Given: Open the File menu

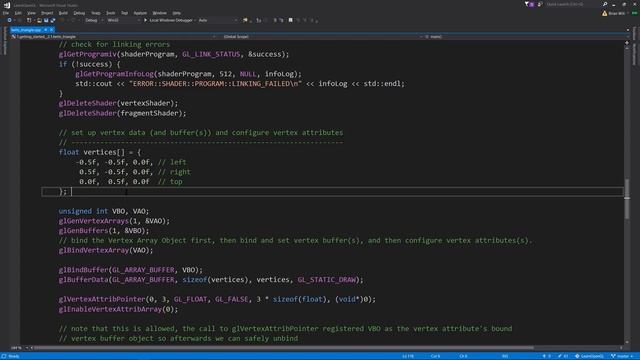Looking at the screenshot, I should click(6, 13).
